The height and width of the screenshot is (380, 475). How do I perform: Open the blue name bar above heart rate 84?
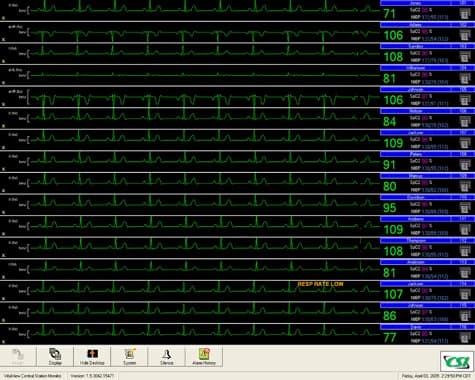point(427,111)
